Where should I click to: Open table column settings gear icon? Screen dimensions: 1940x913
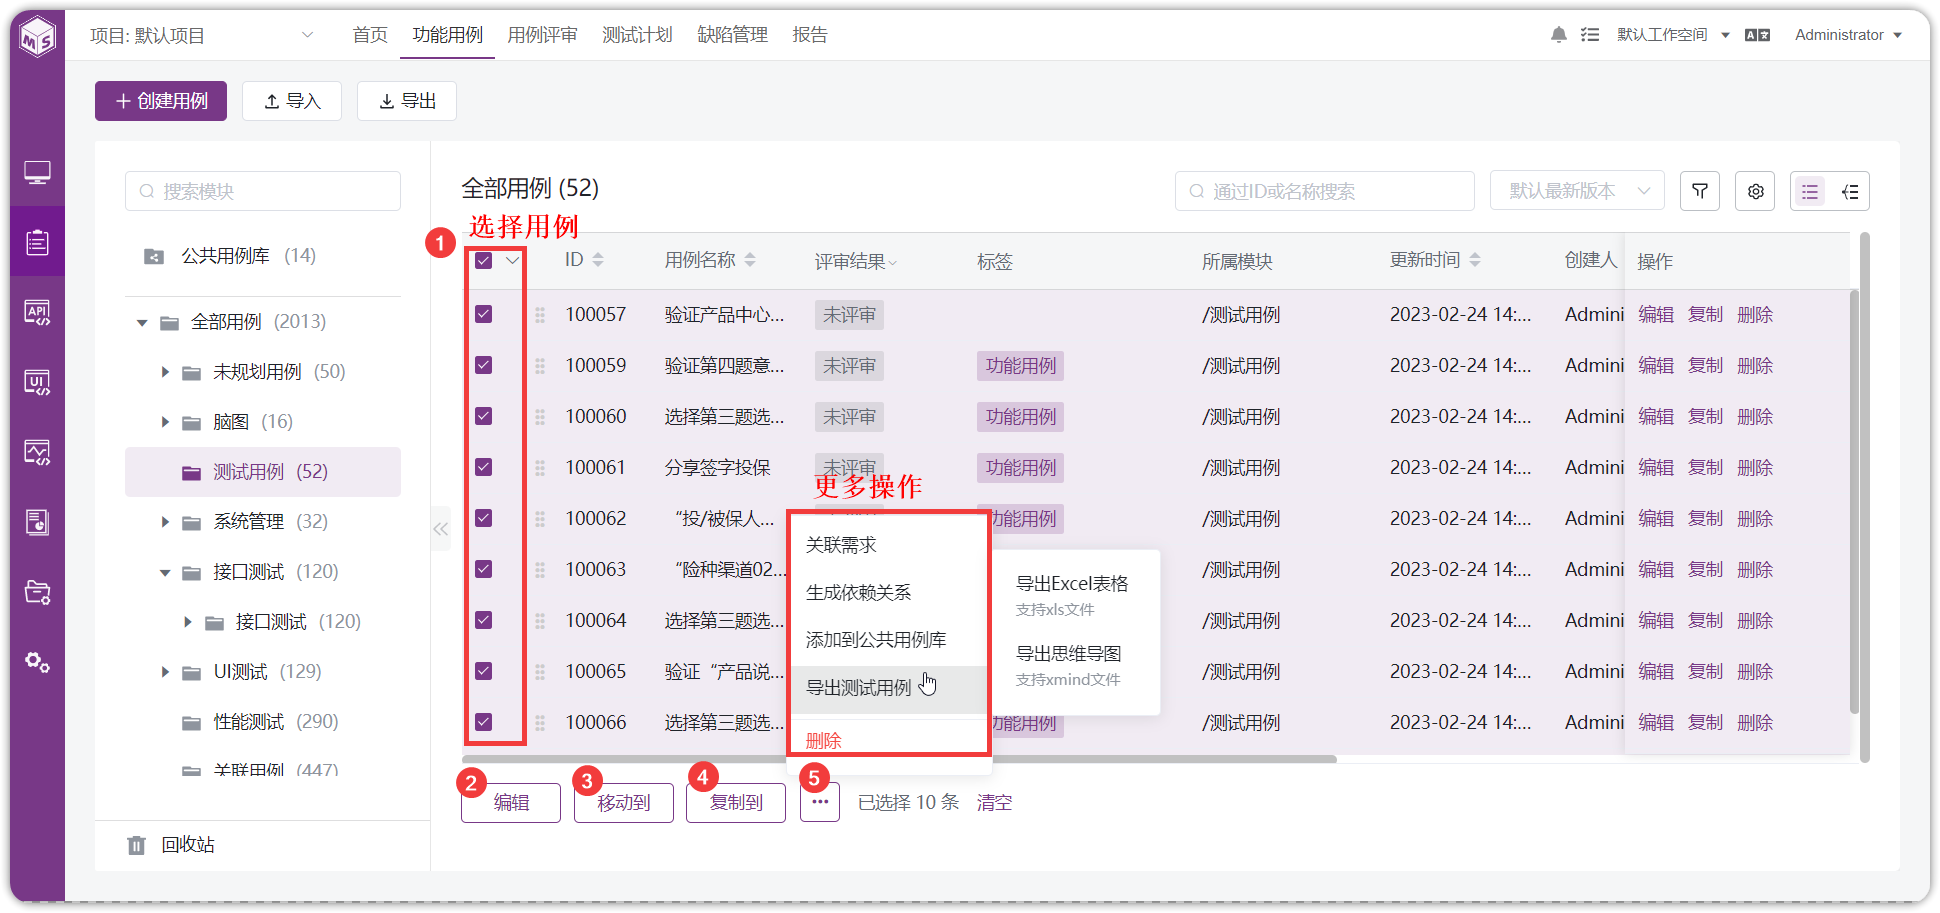pyautogui.click(x=1755, y=191)
